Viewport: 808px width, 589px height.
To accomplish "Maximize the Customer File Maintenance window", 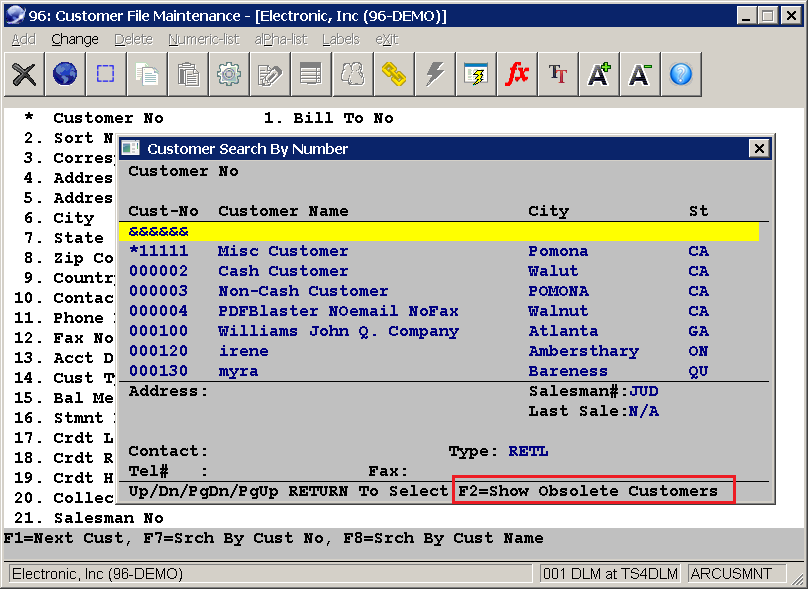I will tap(767, 15).
